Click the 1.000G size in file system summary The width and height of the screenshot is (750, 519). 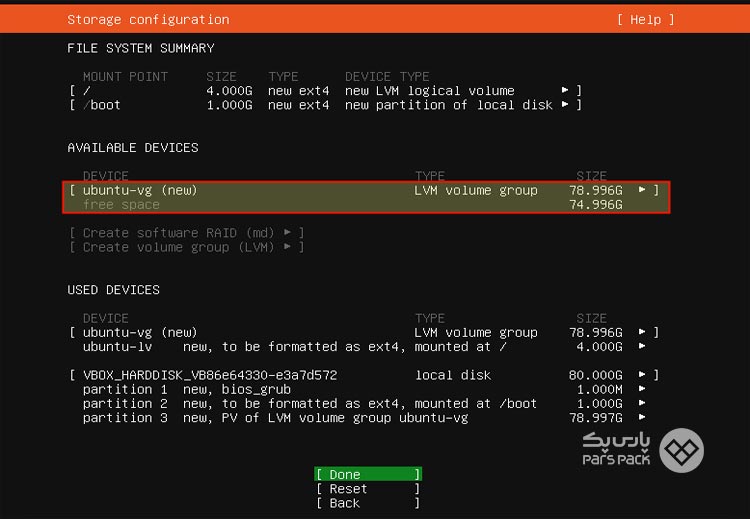pos(229,105)
